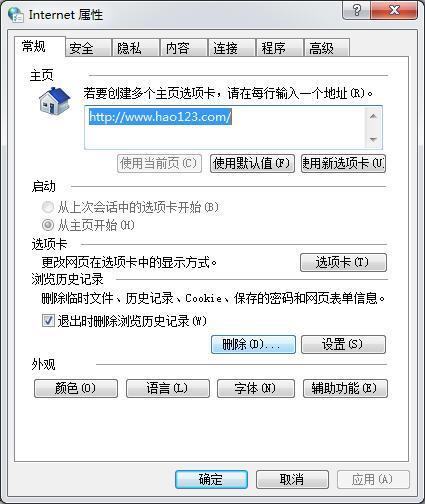Open the 选项卡(T) settings button
Screen dimensions: 425x504
343,263
